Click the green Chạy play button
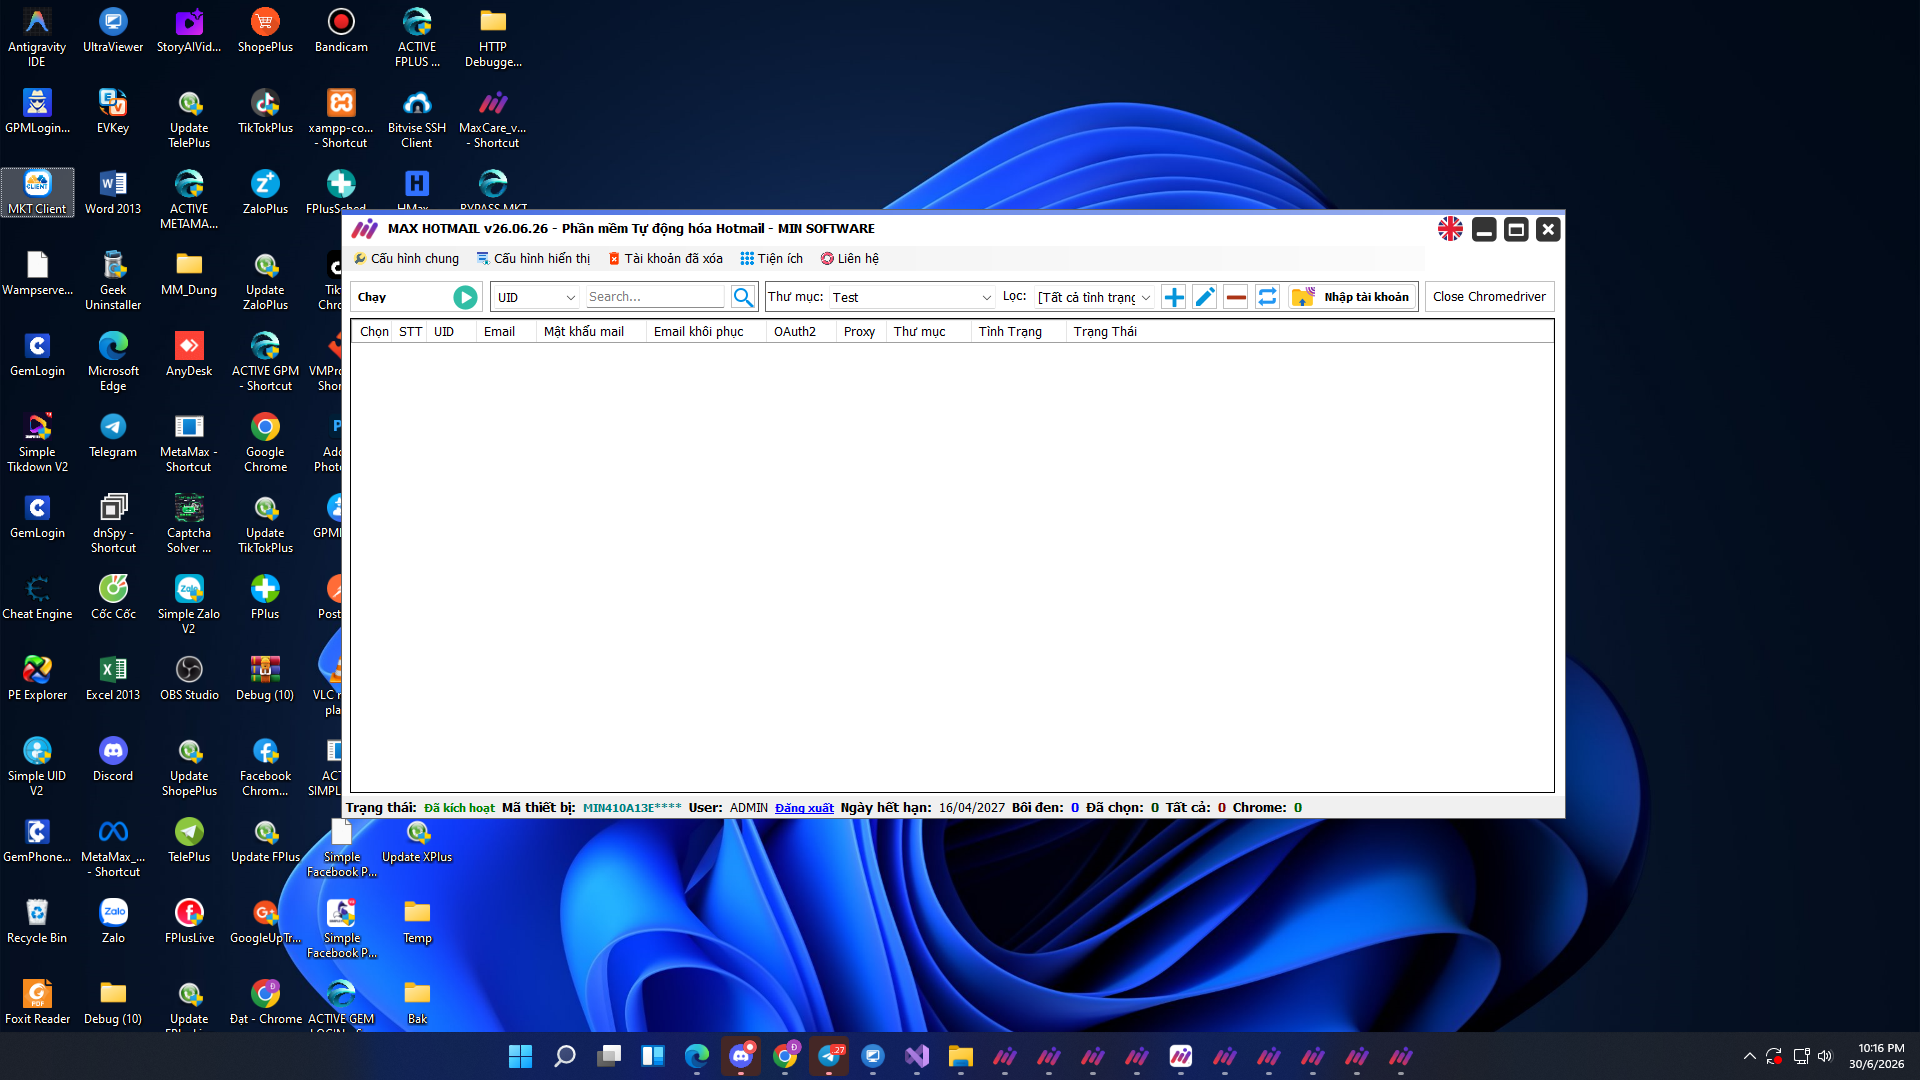Screen dimensions: 1920x1080 click(465, 297)
